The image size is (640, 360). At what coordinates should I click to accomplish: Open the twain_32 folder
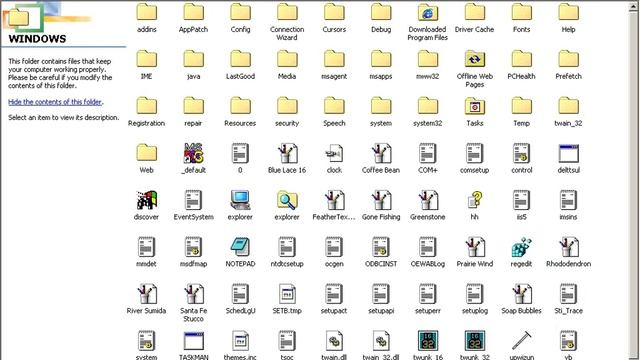(568, 107)
